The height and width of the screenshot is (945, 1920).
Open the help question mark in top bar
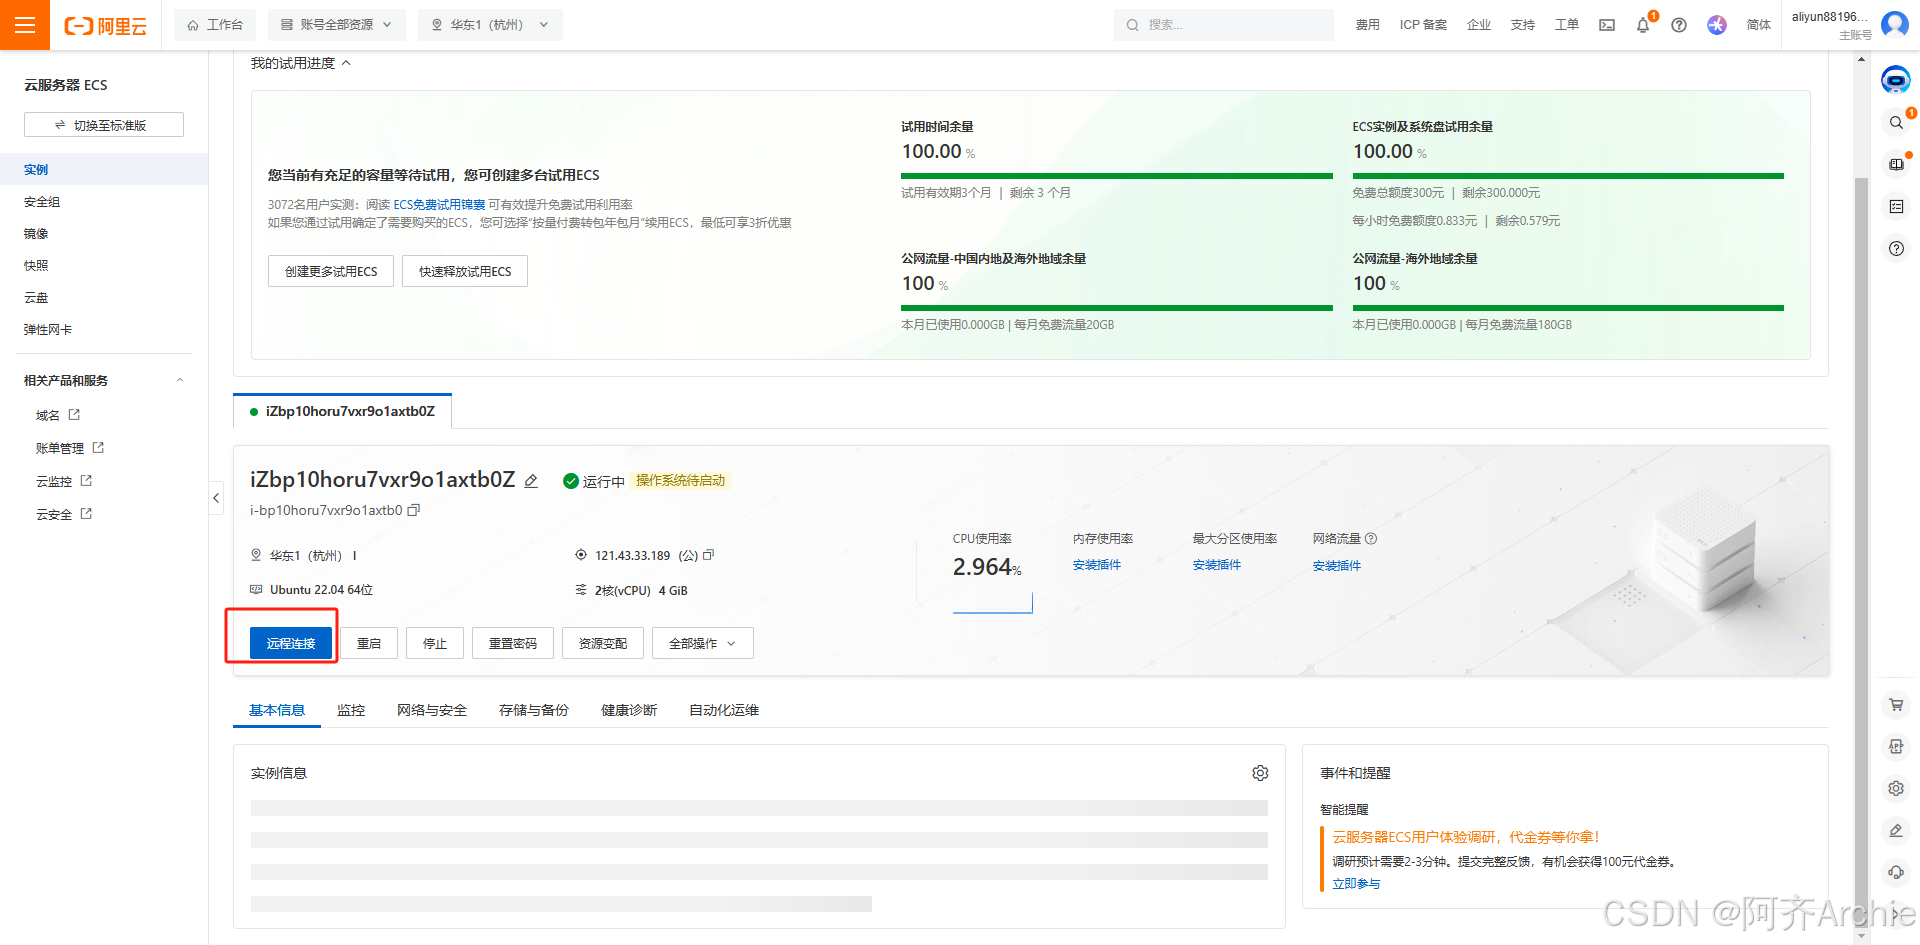click(1679, 25)
